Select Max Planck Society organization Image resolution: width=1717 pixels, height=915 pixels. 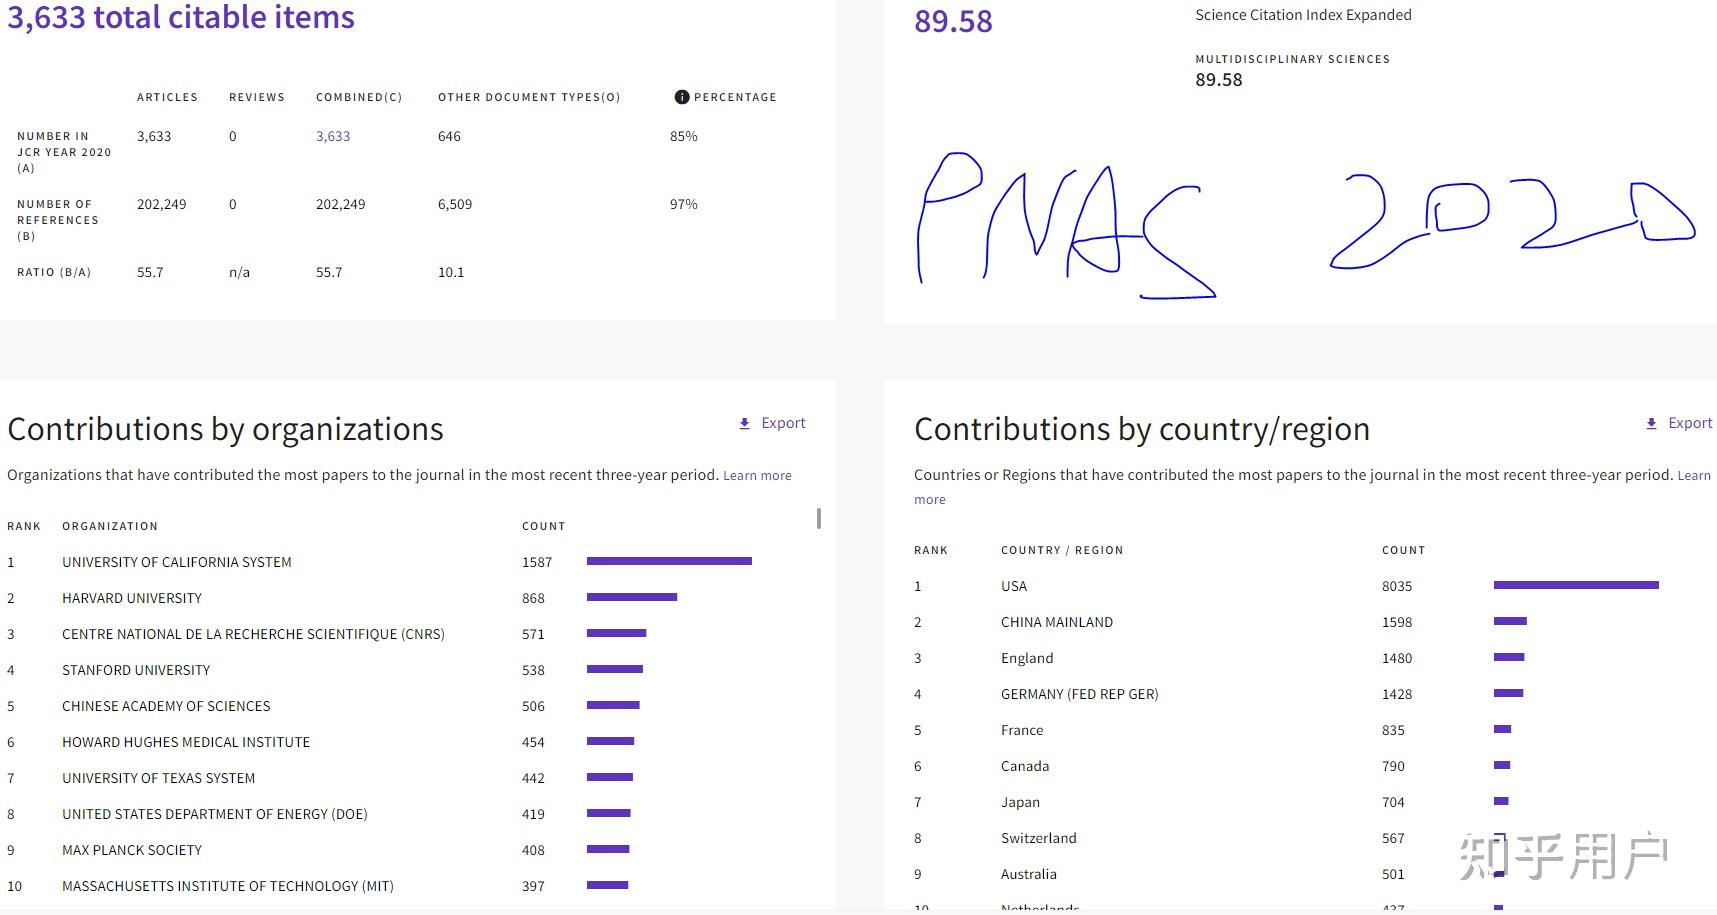(132, 850)
